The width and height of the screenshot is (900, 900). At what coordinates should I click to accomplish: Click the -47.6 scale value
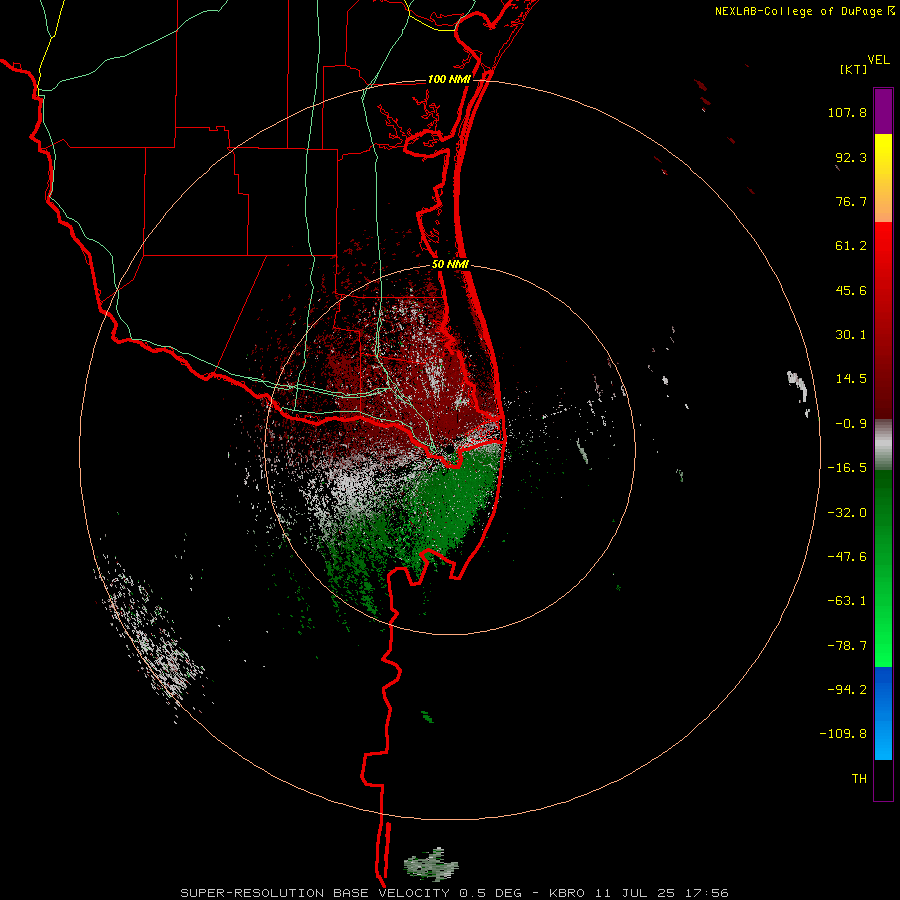pos(847,557)
